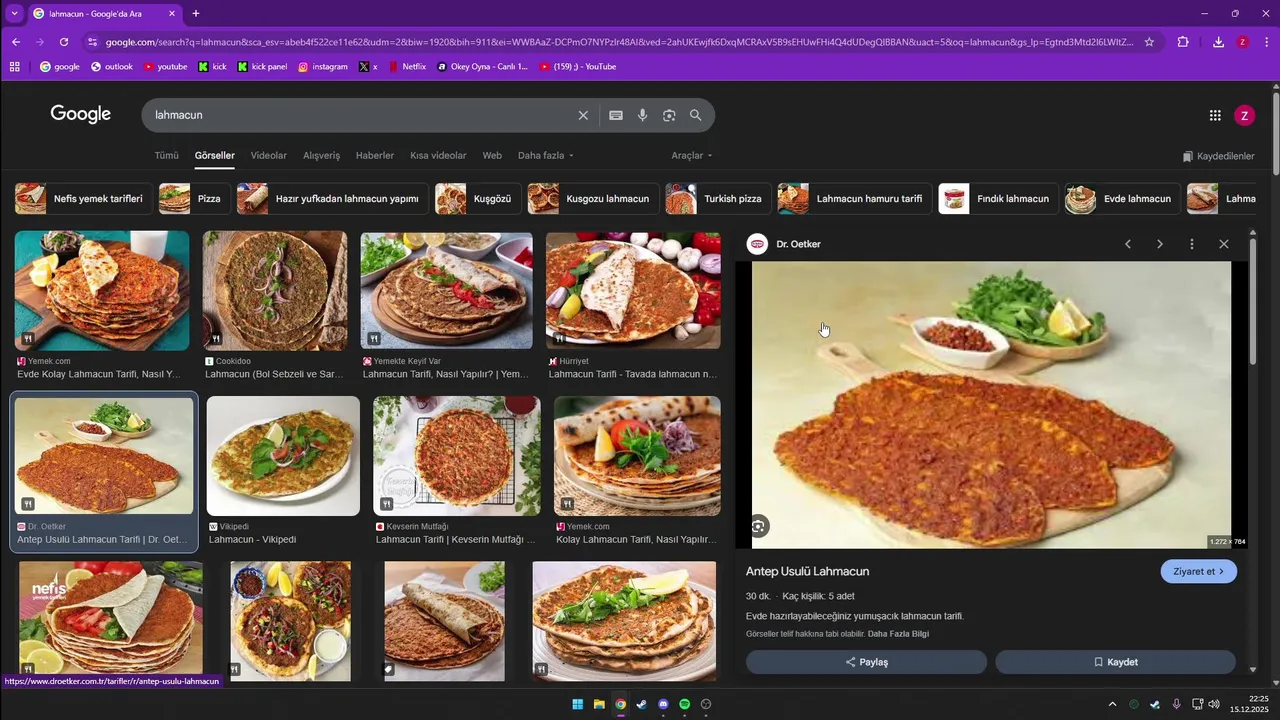
Task: Switch to the Web tab
Action: click(492, 156)
